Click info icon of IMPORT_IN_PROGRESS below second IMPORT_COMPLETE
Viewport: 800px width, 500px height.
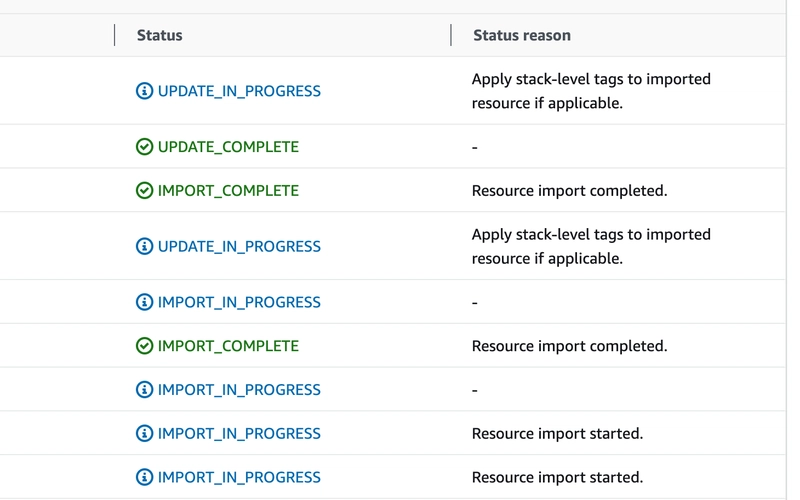tap(144, 390)
